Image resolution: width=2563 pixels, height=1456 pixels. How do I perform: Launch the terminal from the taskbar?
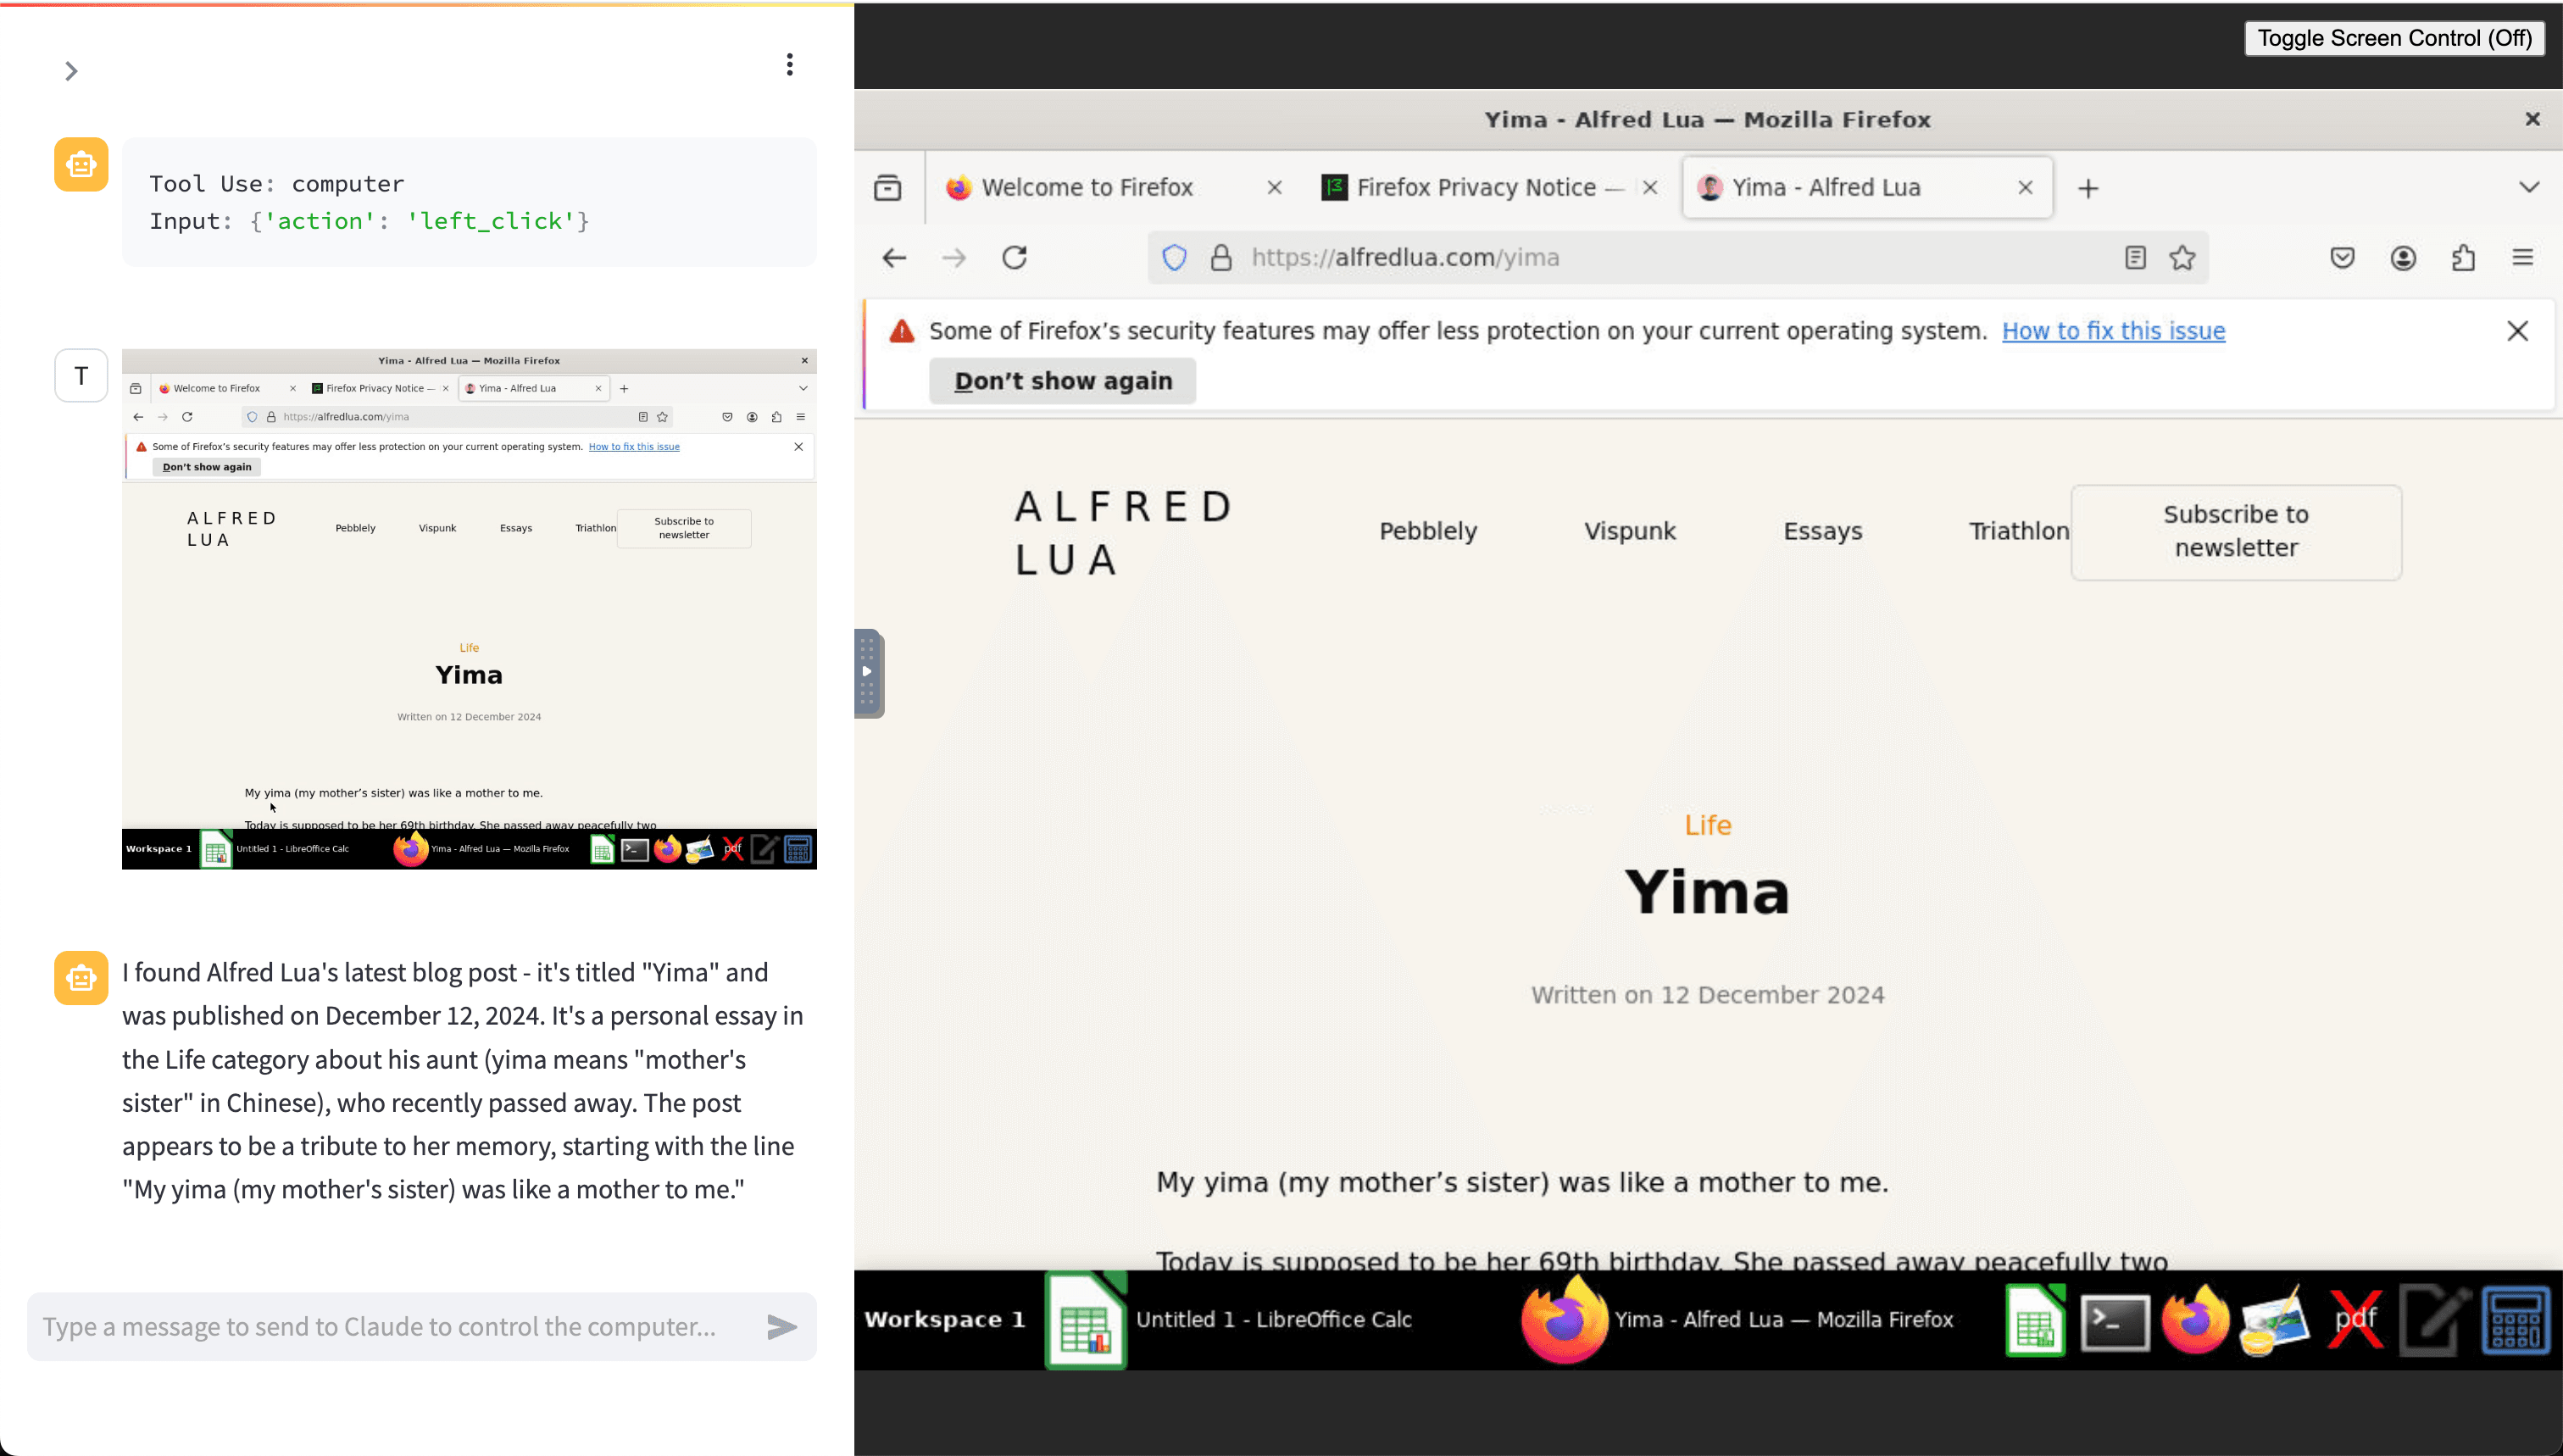pyautogui.click(x=2115, y=1322)
